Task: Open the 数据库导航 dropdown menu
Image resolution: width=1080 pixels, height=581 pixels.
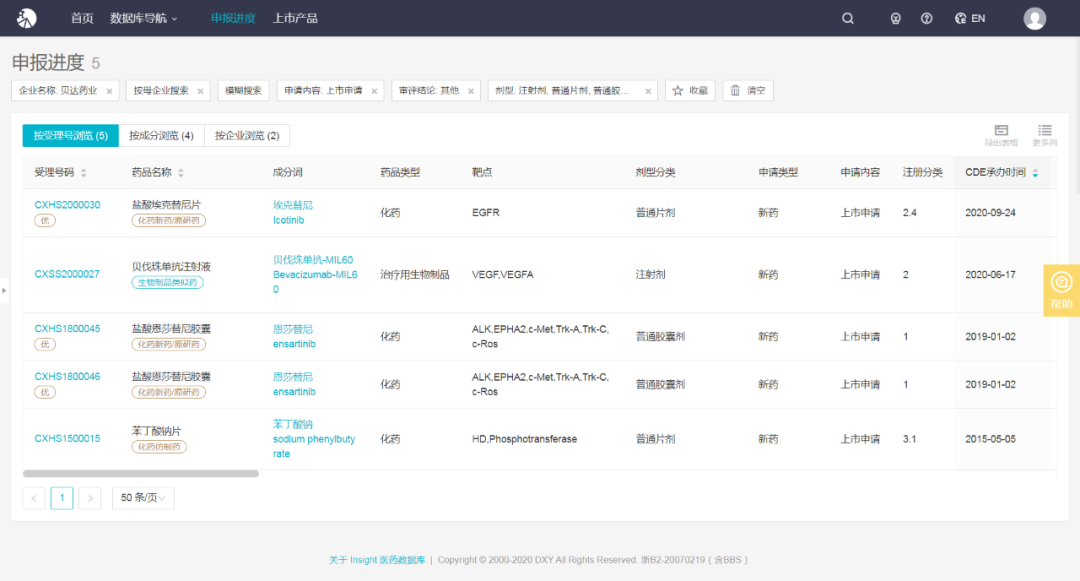Action: [x=143, y=18]
